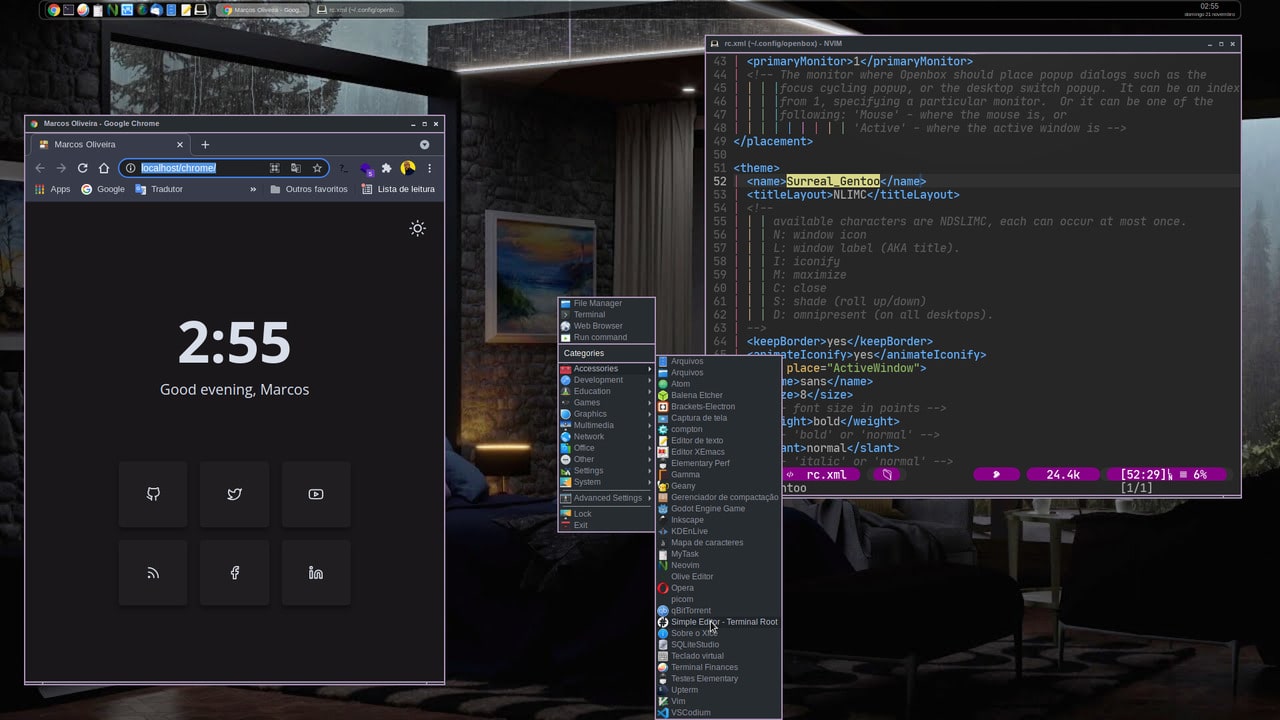Bookmark this page with star icon
This screenshot has width=1280, height=720.
point(317,168)
